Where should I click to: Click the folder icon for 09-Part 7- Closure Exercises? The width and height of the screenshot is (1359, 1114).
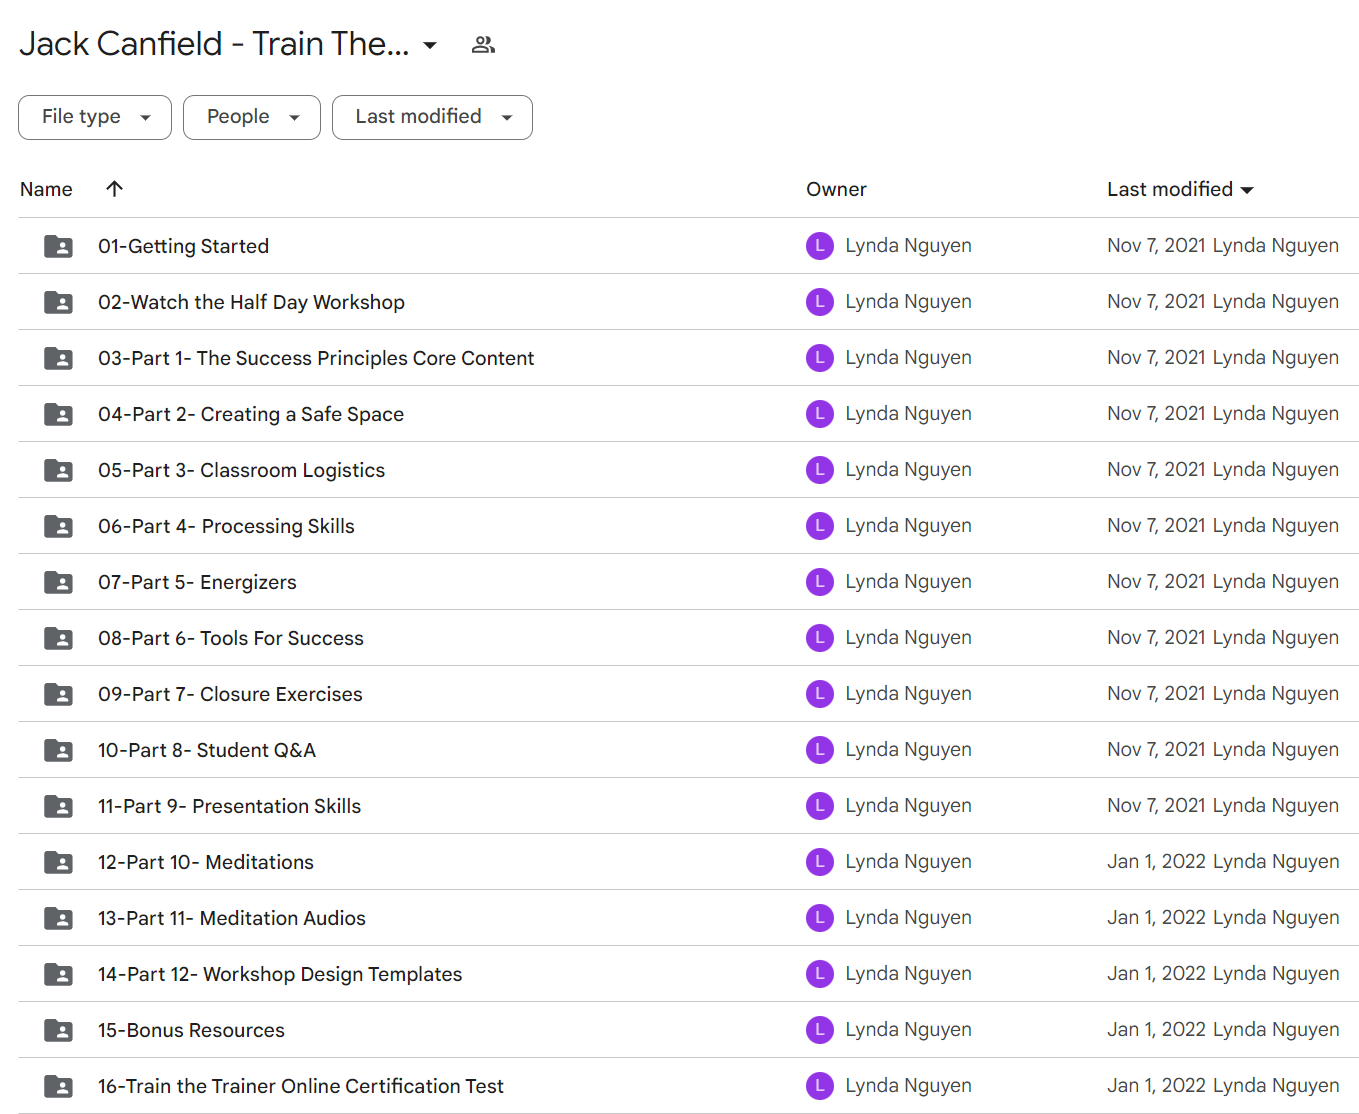[58, 694]
